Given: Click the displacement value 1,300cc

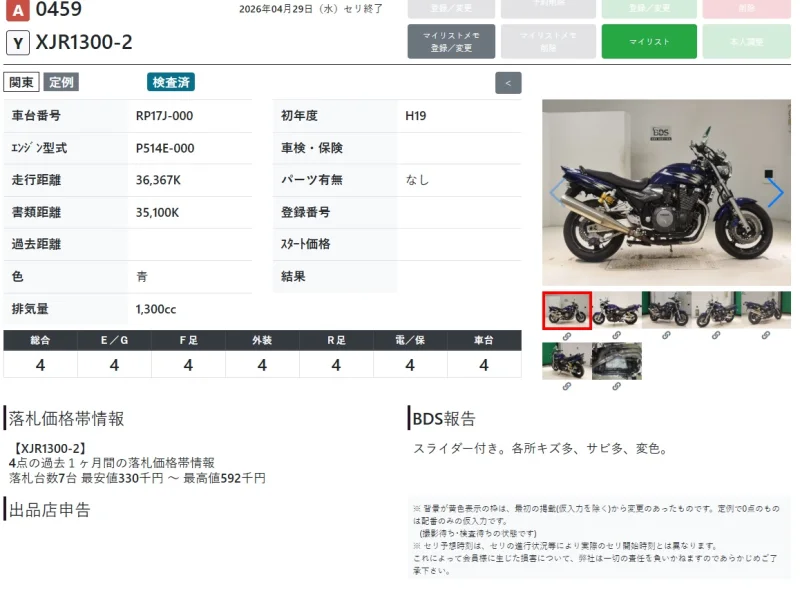Looking at the screenshot, I should pos(156,309).
